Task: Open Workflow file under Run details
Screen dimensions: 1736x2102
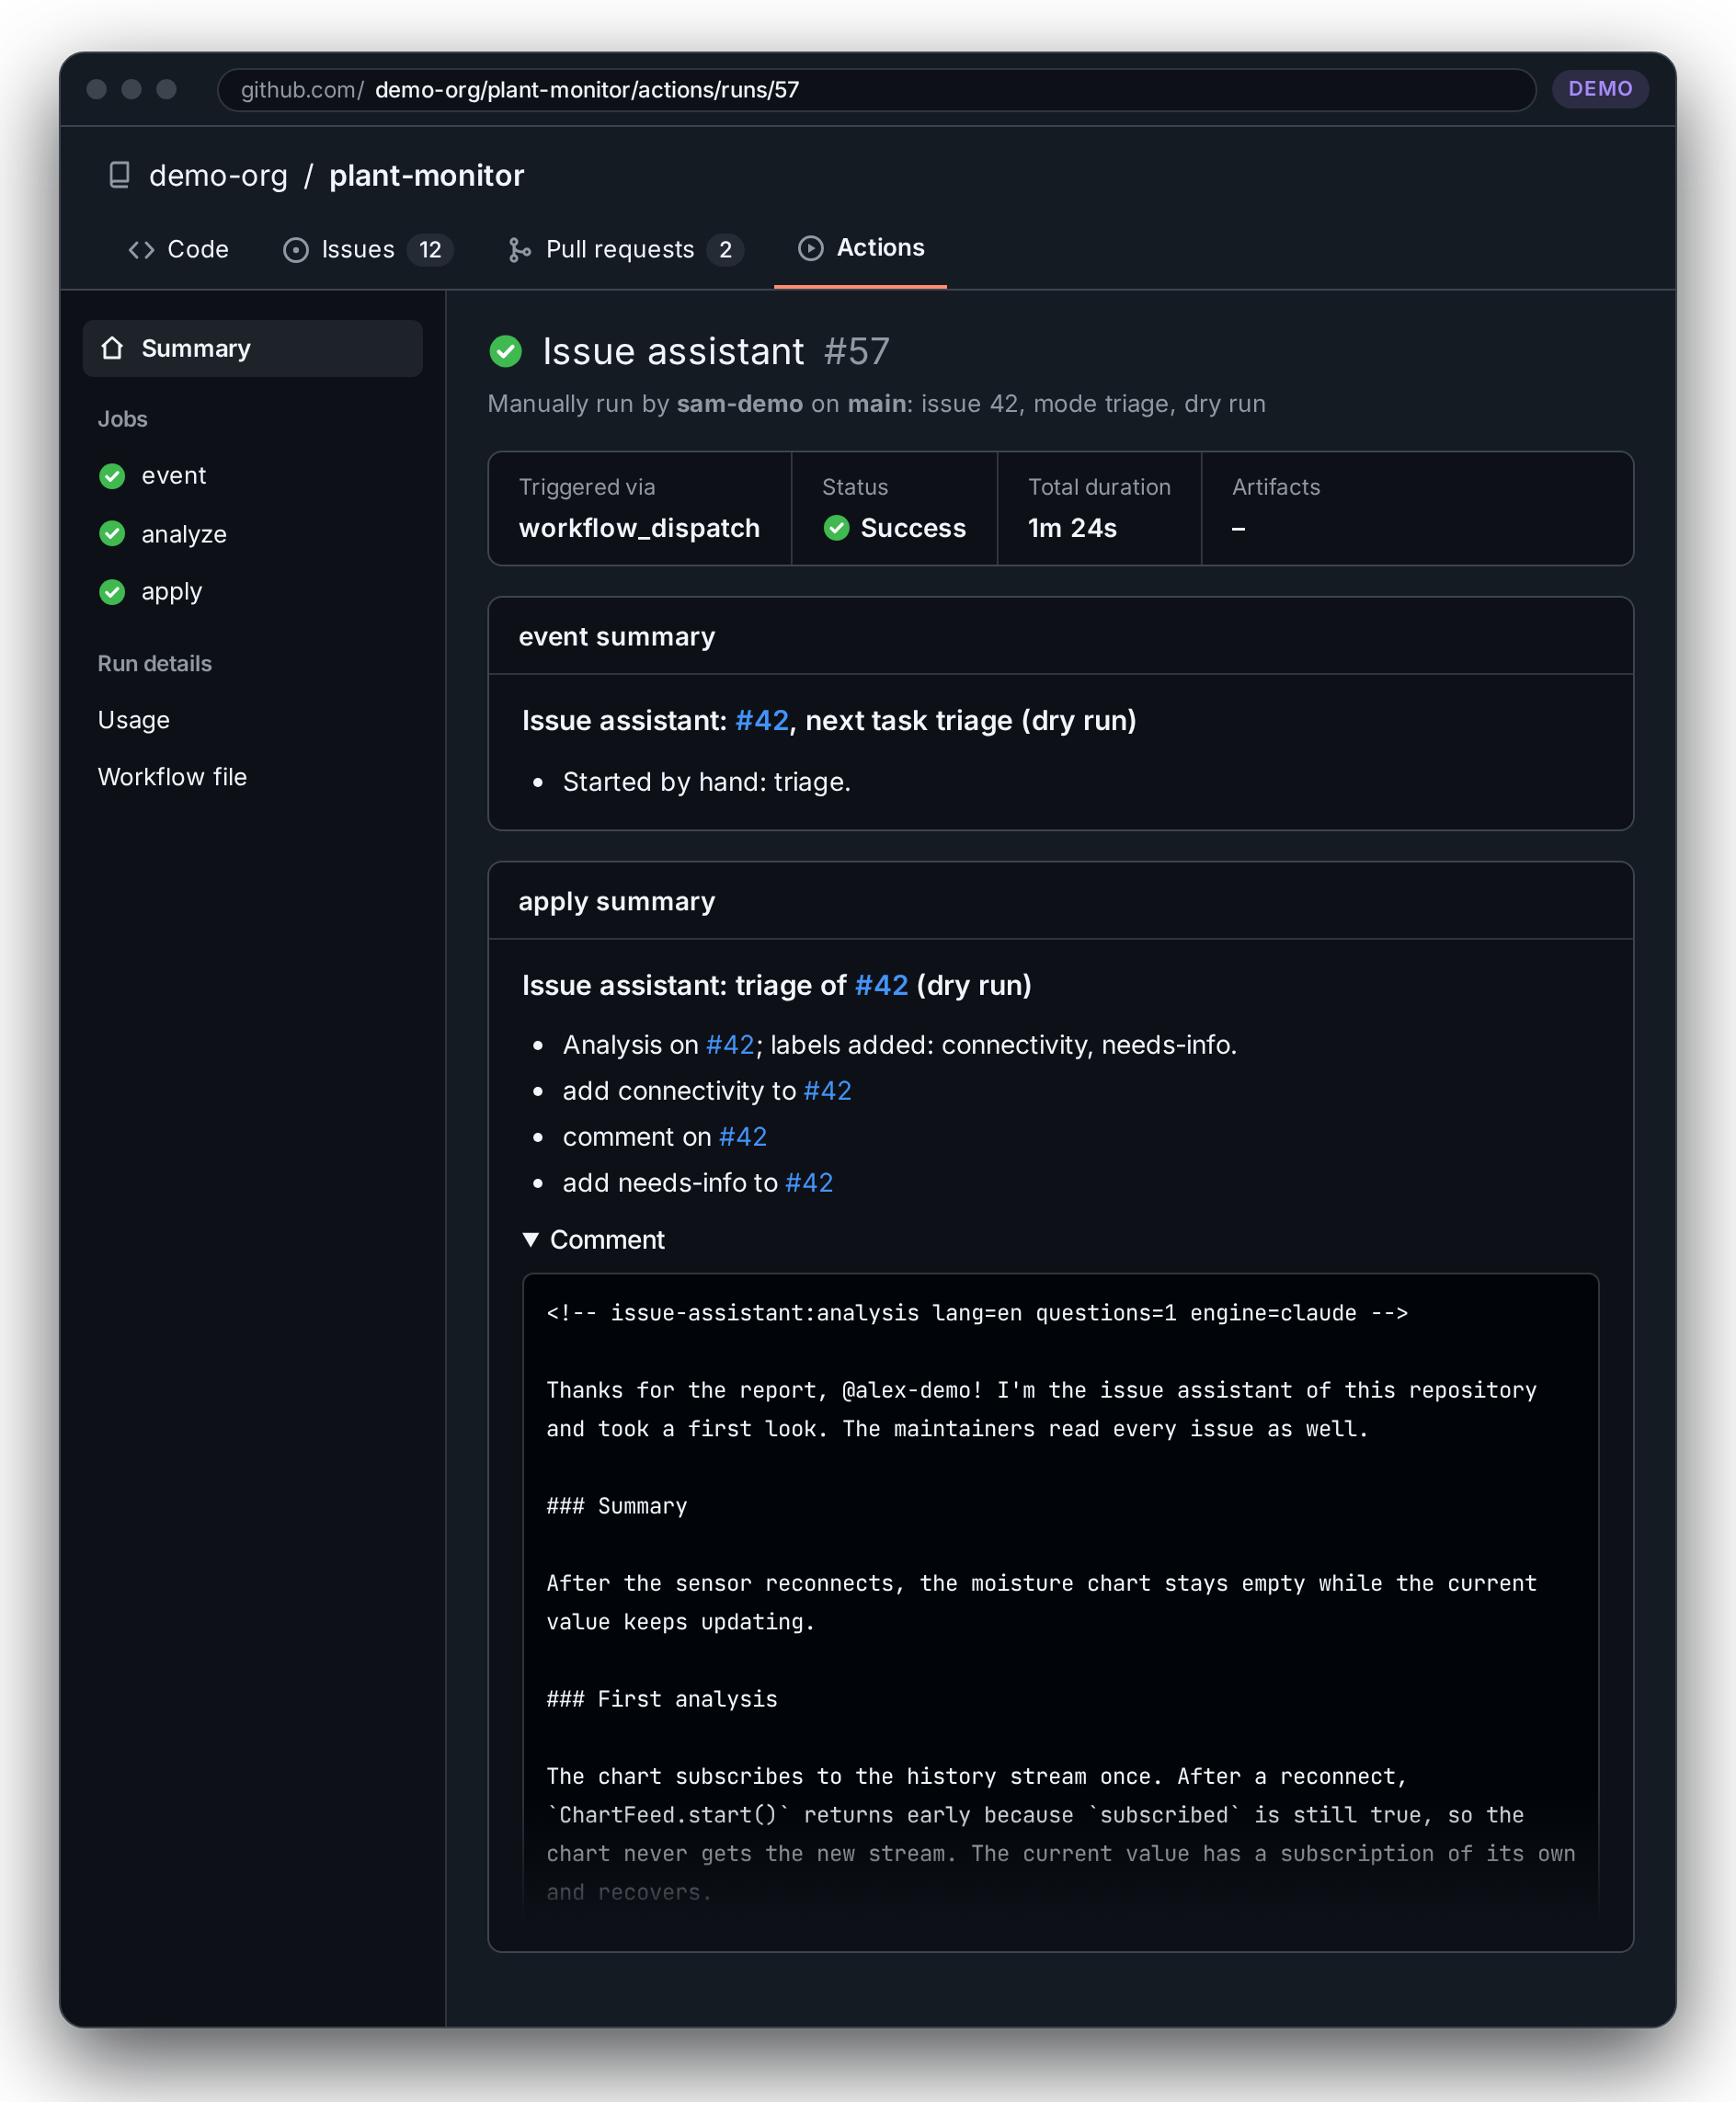Action: pos(172,777)
